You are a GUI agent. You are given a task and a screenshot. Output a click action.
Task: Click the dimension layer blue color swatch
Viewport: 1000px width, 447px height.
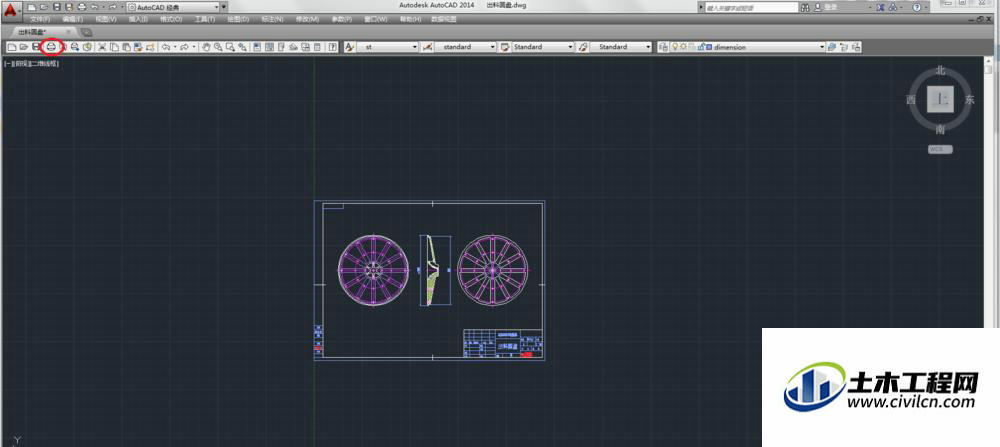click(x=709, y=47)
